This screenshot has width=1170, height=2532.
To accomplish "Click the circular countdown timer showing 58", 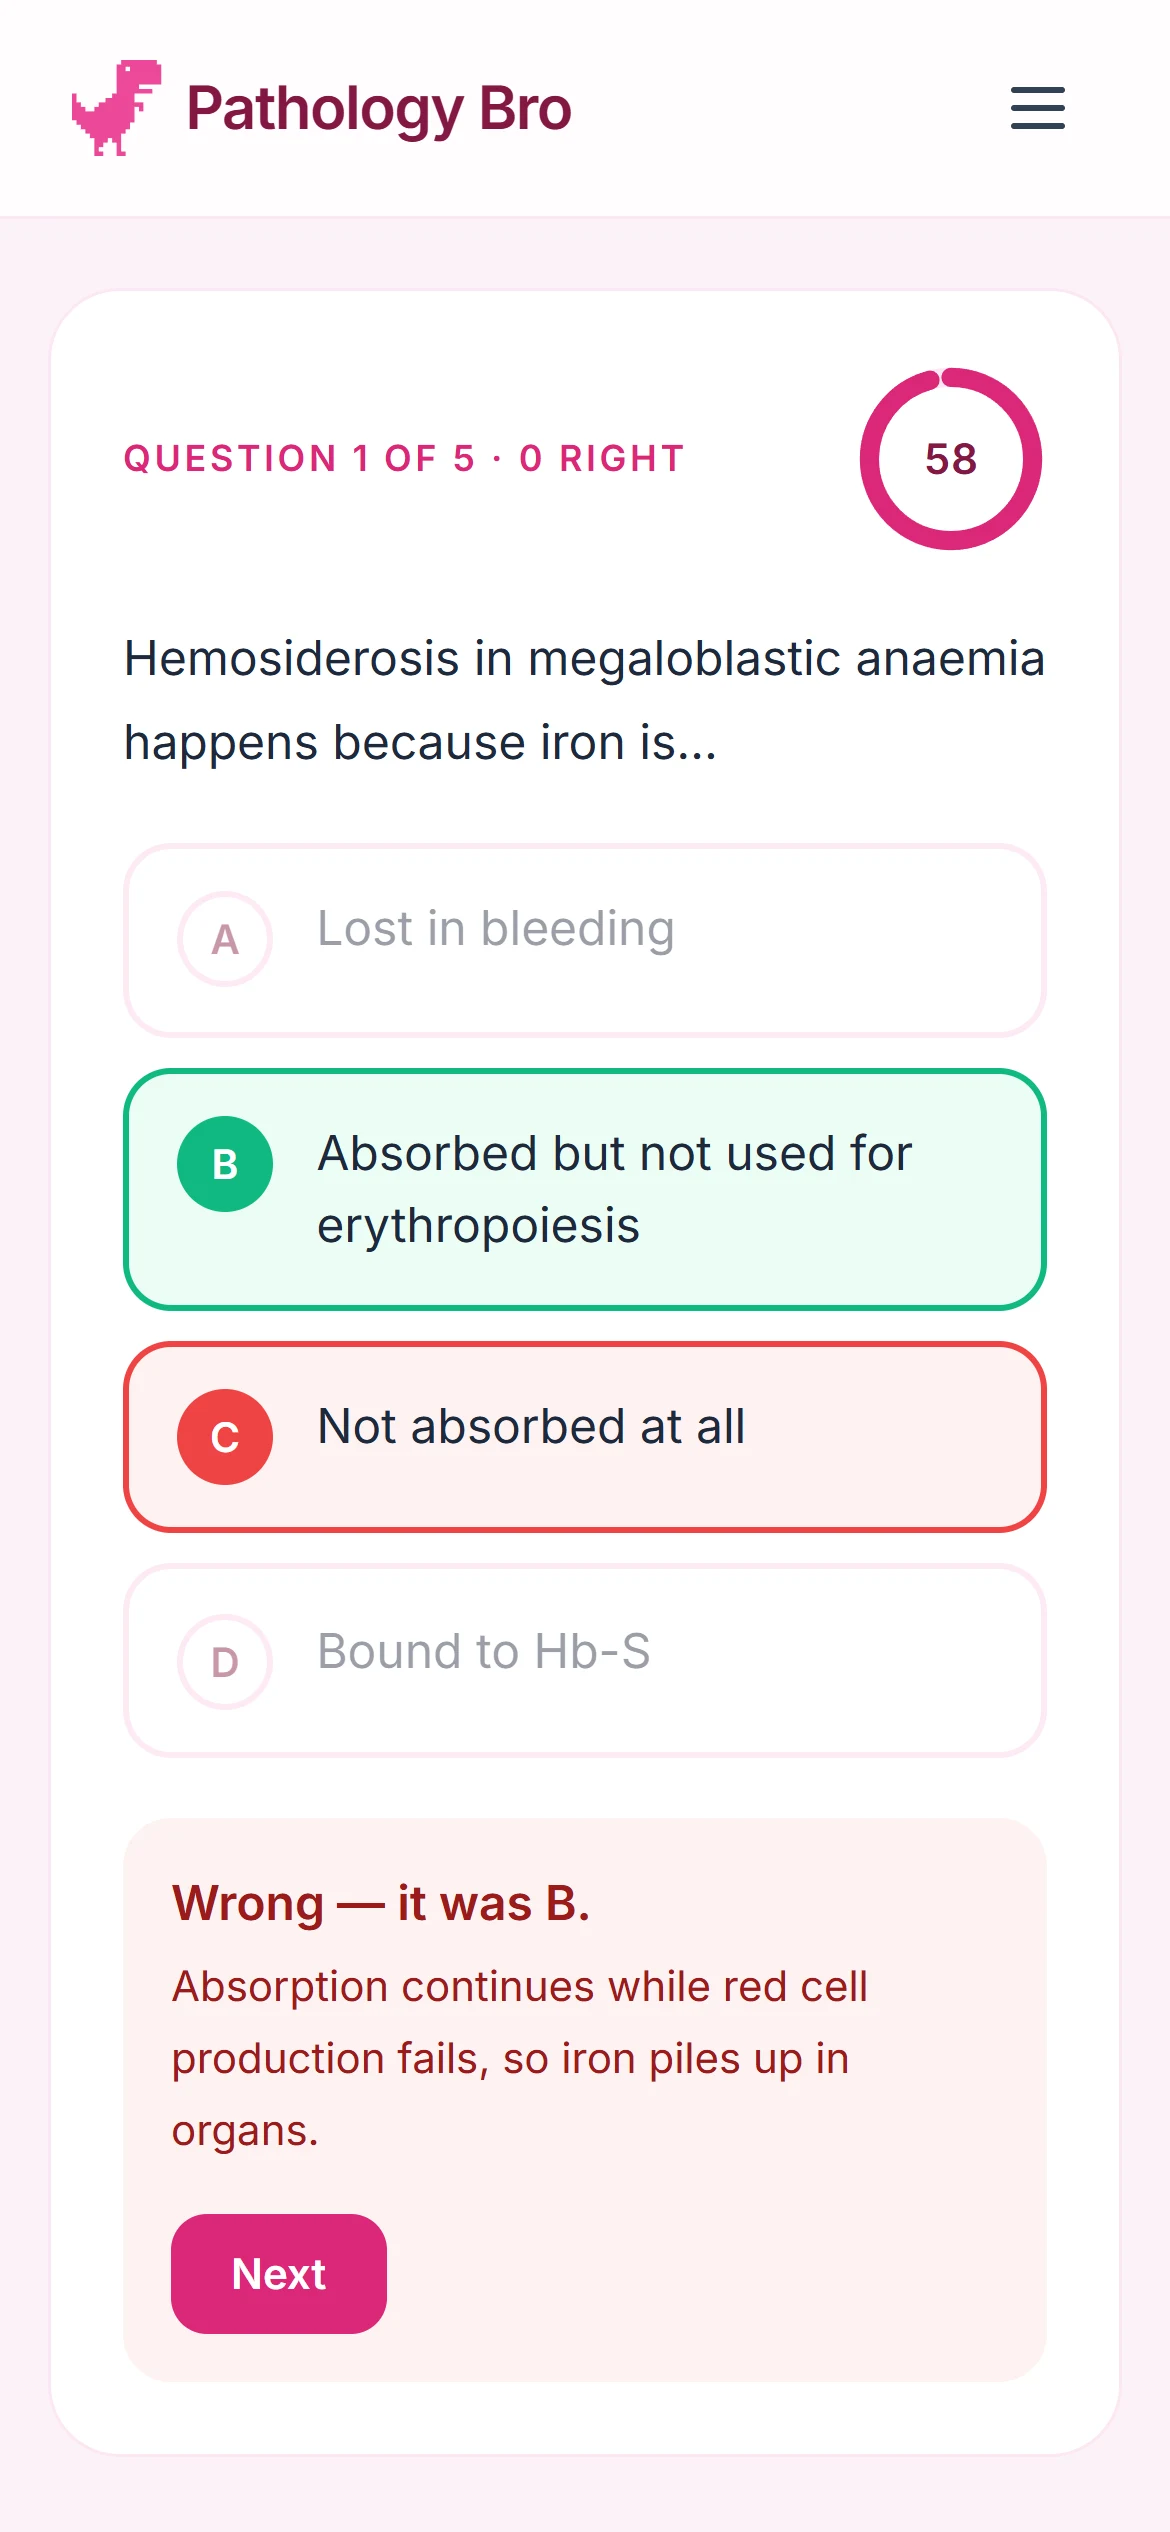I will coord(950,459).
